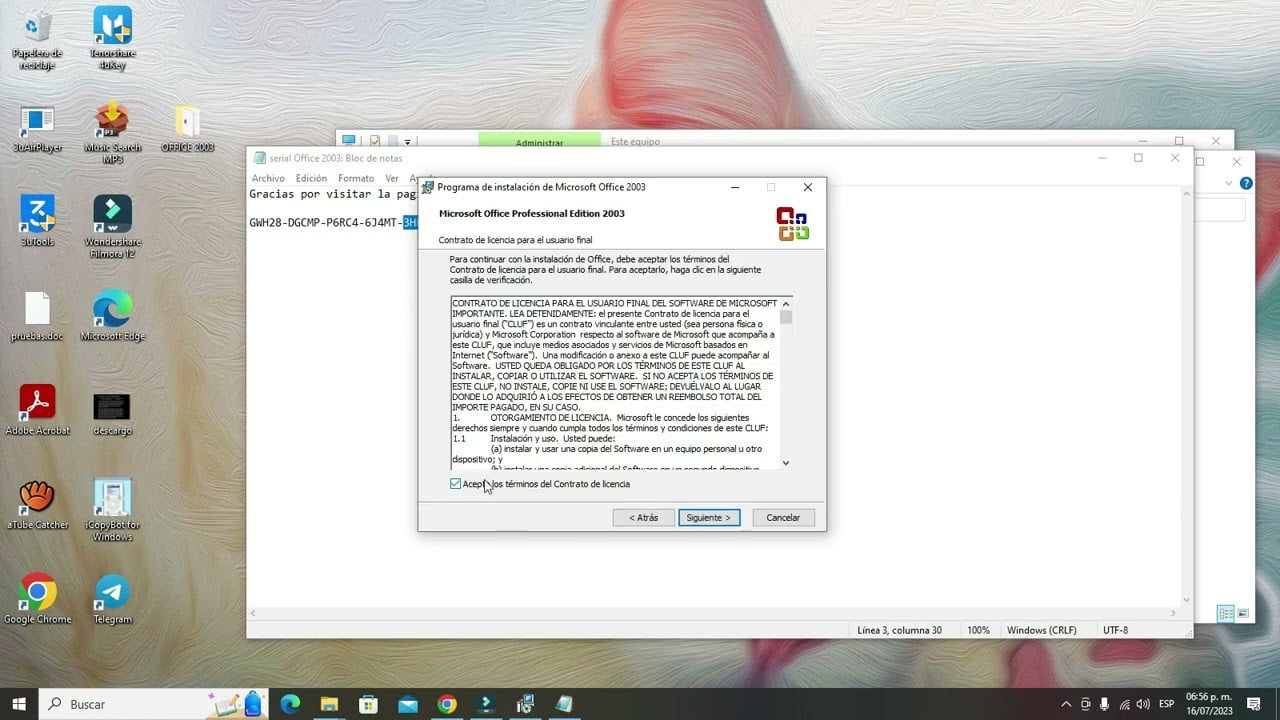Open the Edición menu in Notepad
Image resolution: width=1280 pixels, height=720 pixels.
311,178
